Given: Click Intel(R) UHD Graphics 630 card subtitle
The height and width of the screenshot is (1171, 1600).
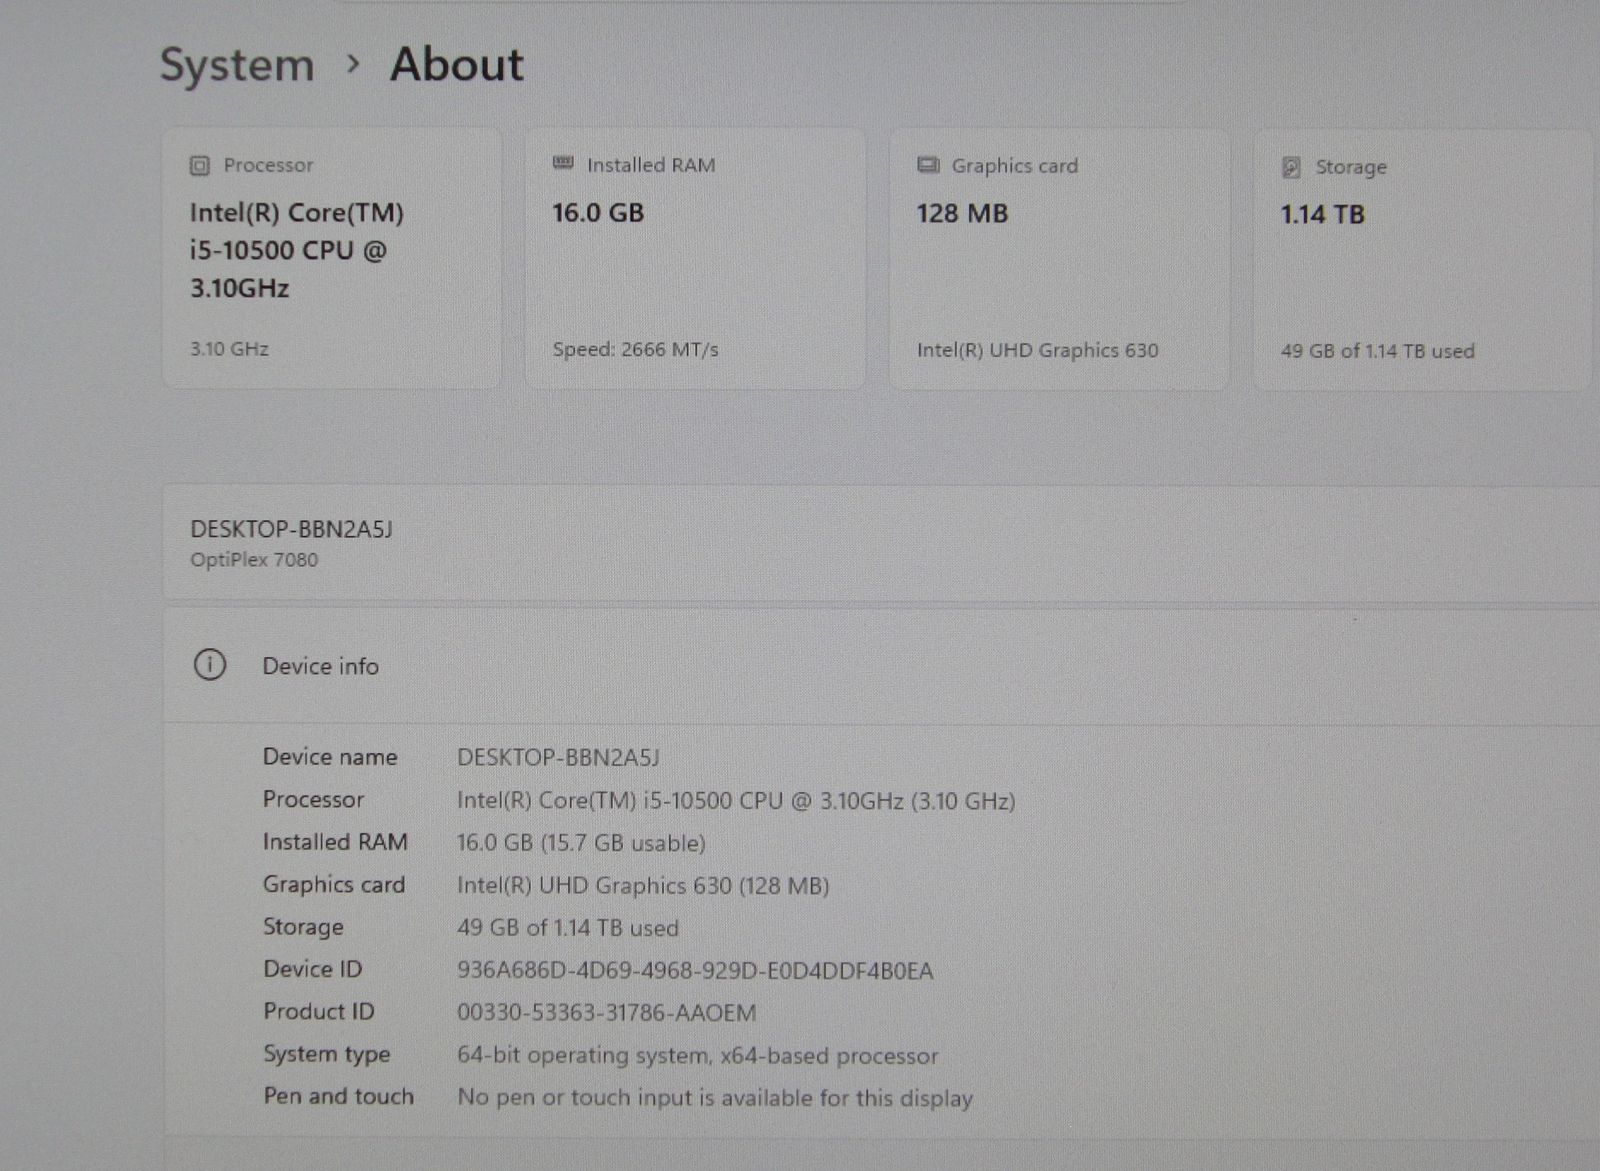Looking at the screenshot, I should 1037,350.
